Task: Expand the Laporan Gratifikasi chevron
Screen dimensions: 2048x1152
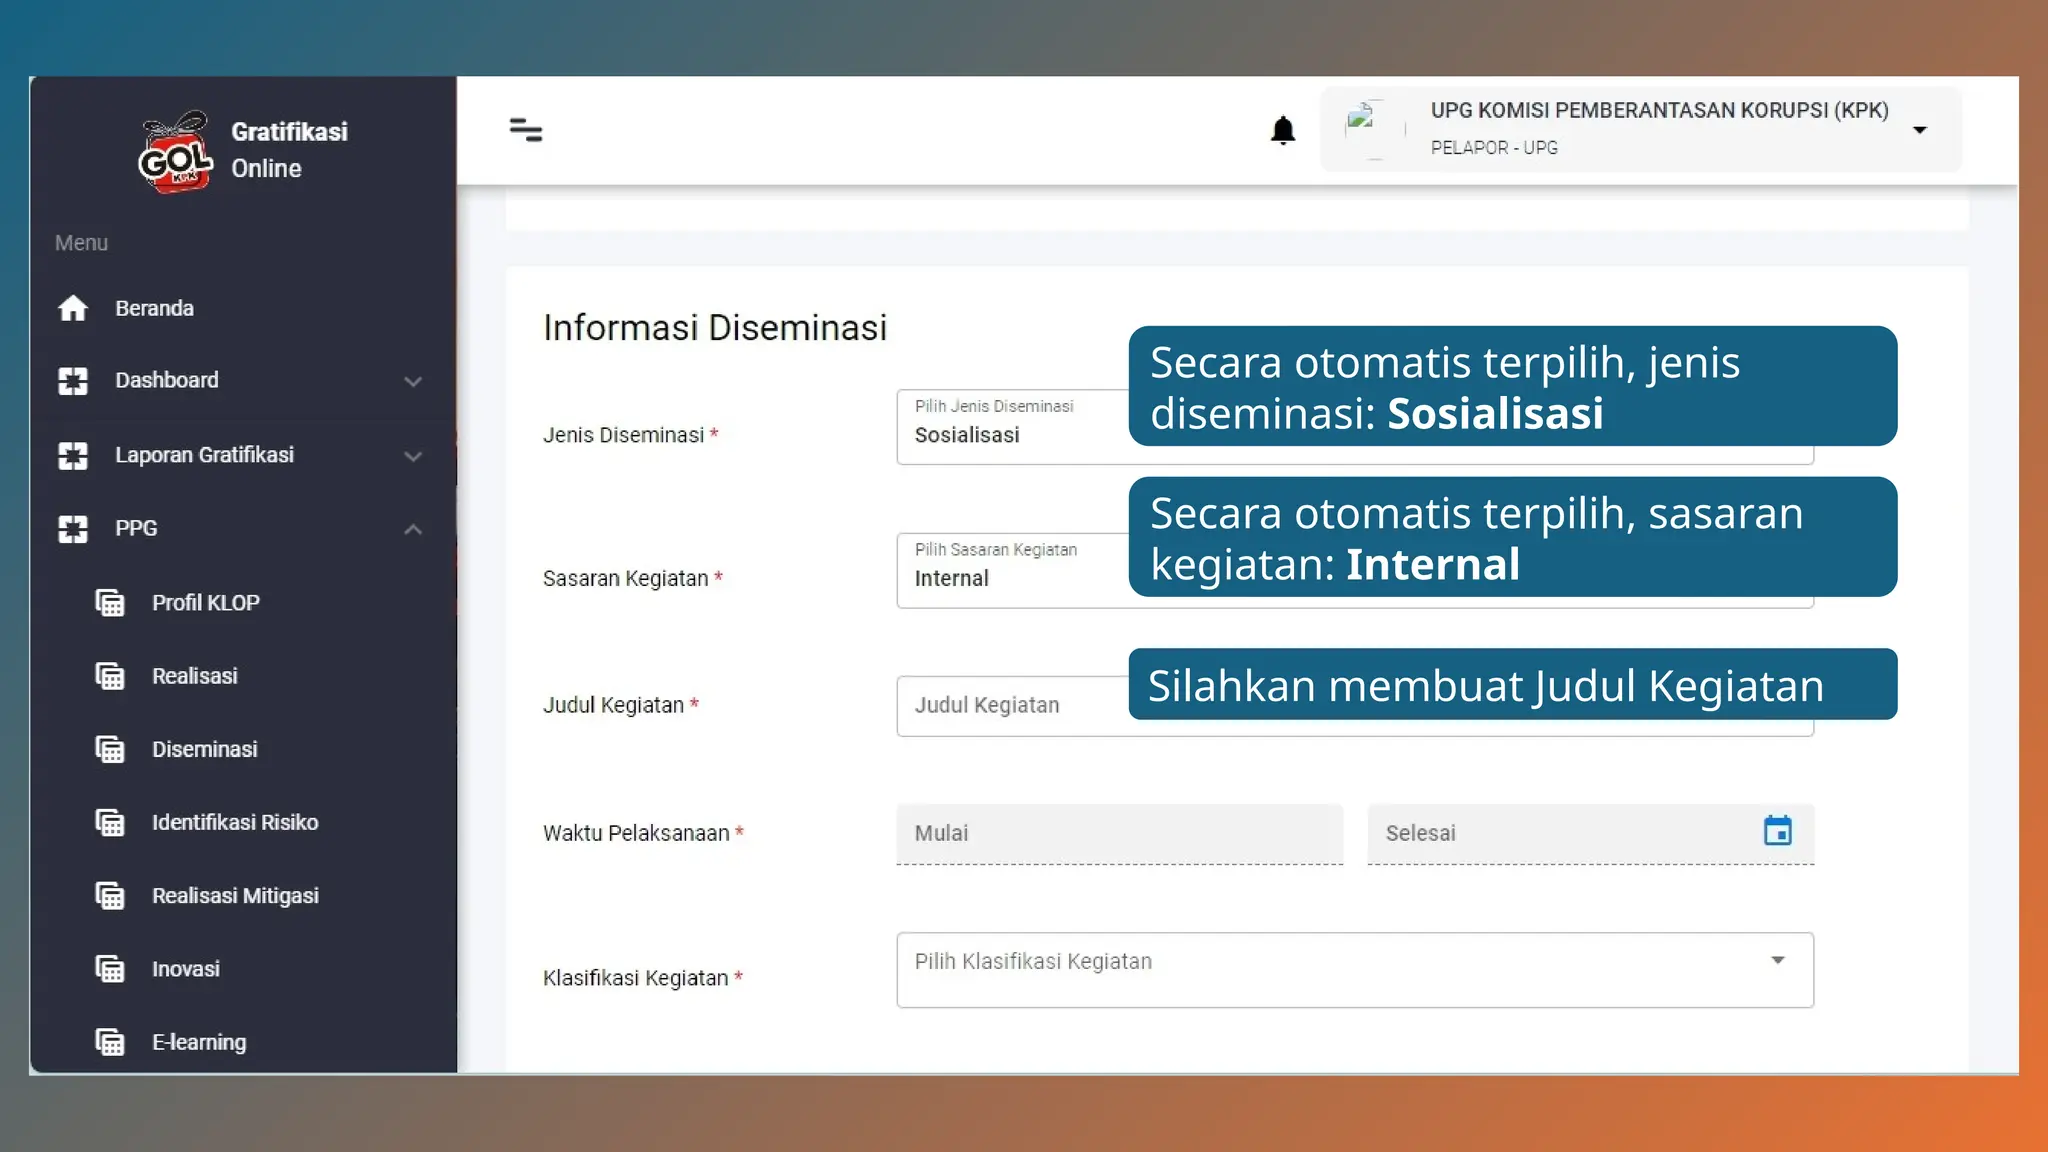Action: pyautogui.click(x=412, y=456)
